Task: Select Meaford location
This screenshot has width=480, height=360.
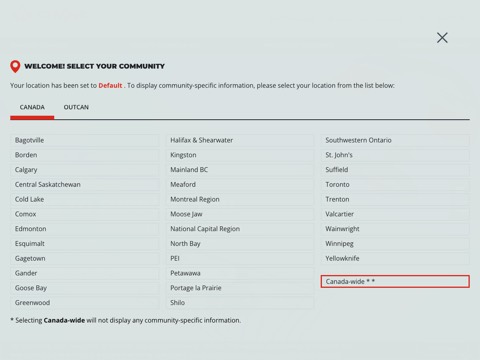Action: coord(240,185)
